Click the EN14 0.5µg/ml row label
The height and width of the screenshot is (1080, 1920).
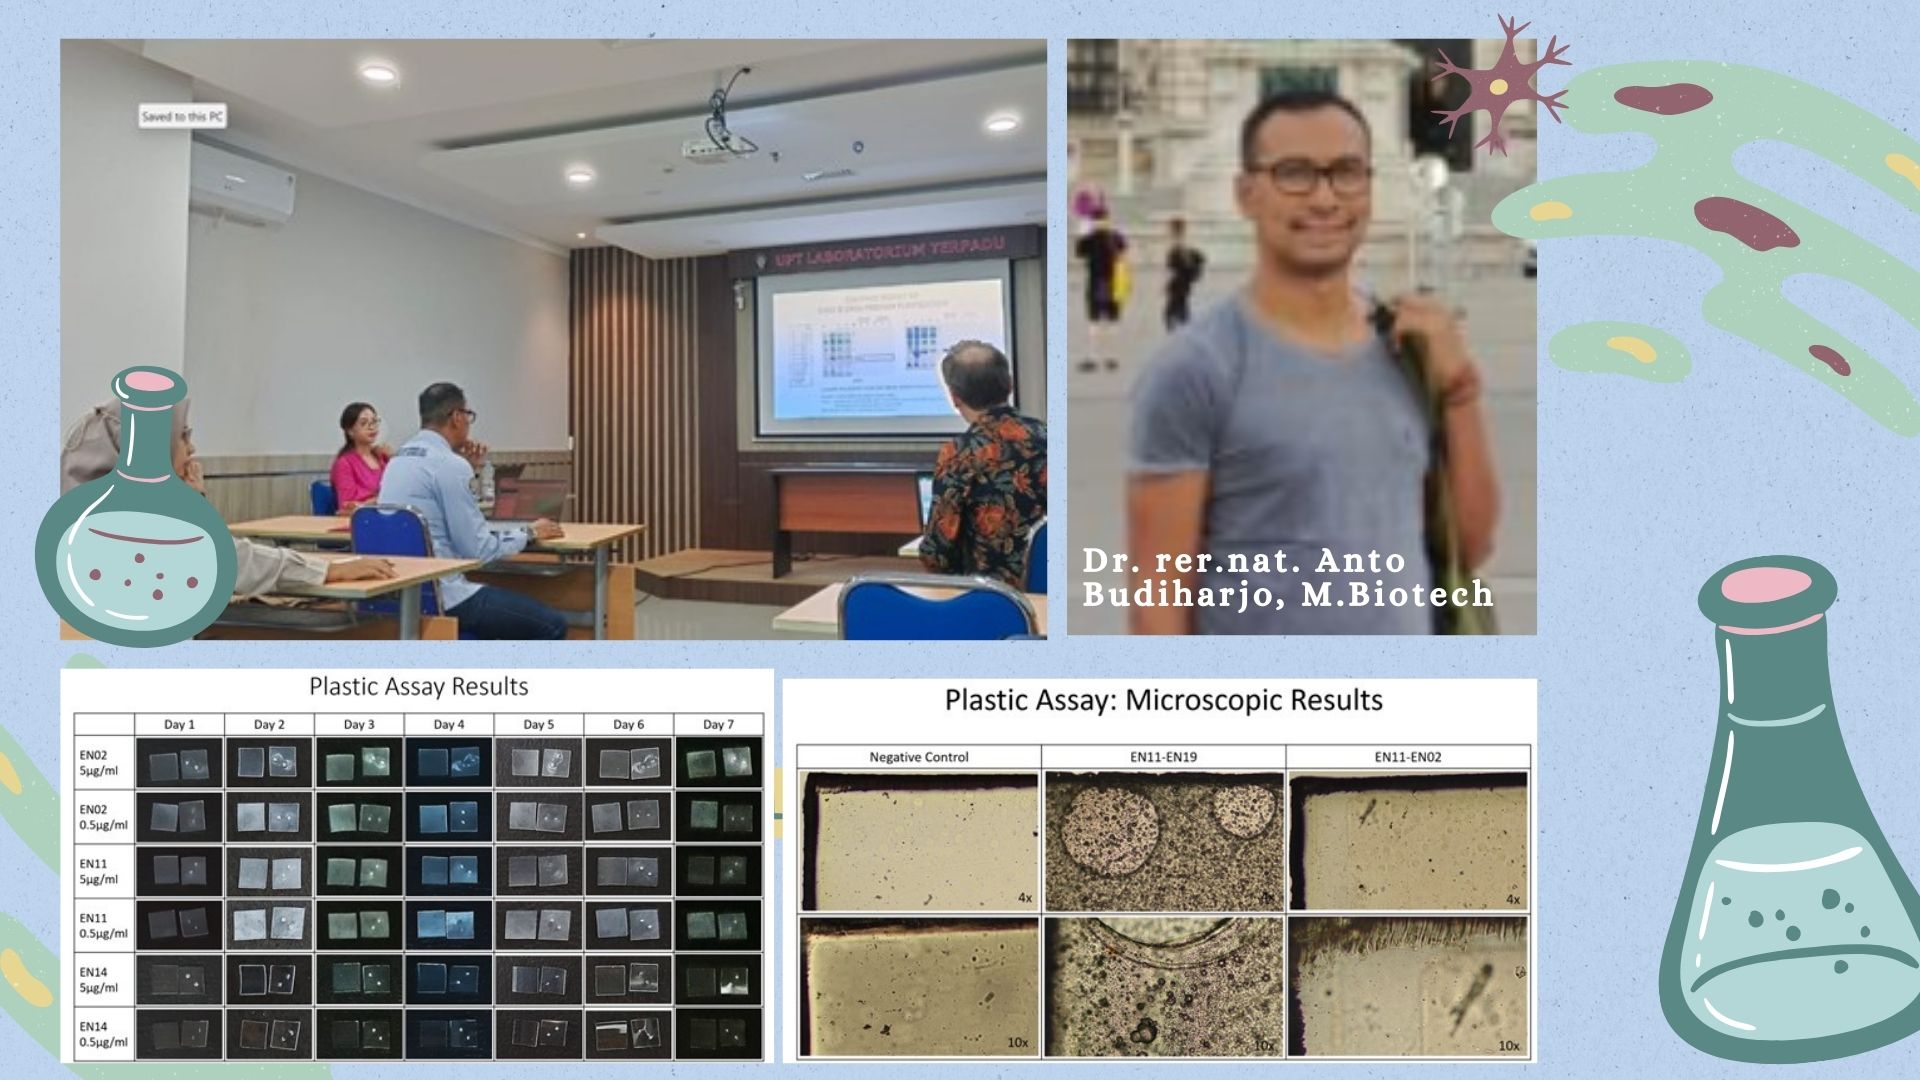[104, 1034]
